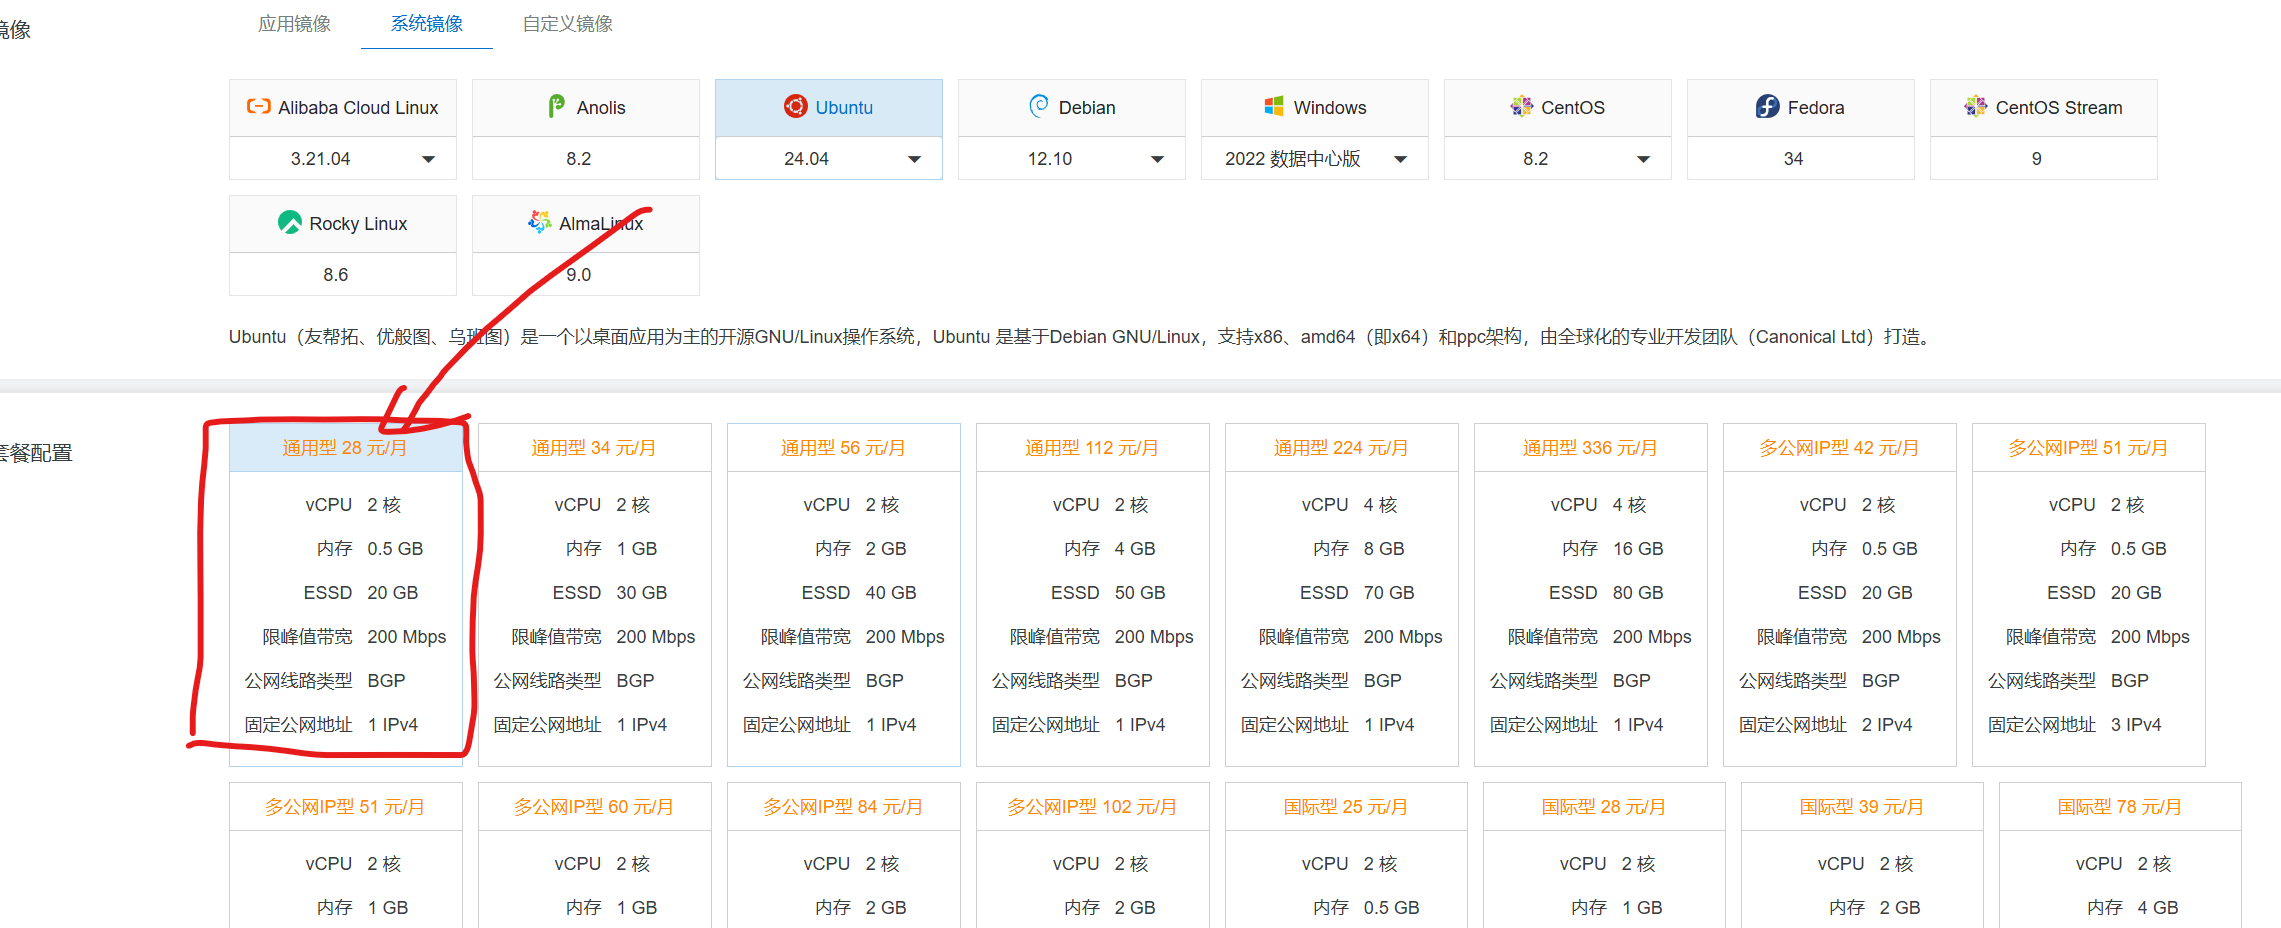The image size is (2281, 928).
Task: Select Rocky Linux image label
Action: (358, 223)
